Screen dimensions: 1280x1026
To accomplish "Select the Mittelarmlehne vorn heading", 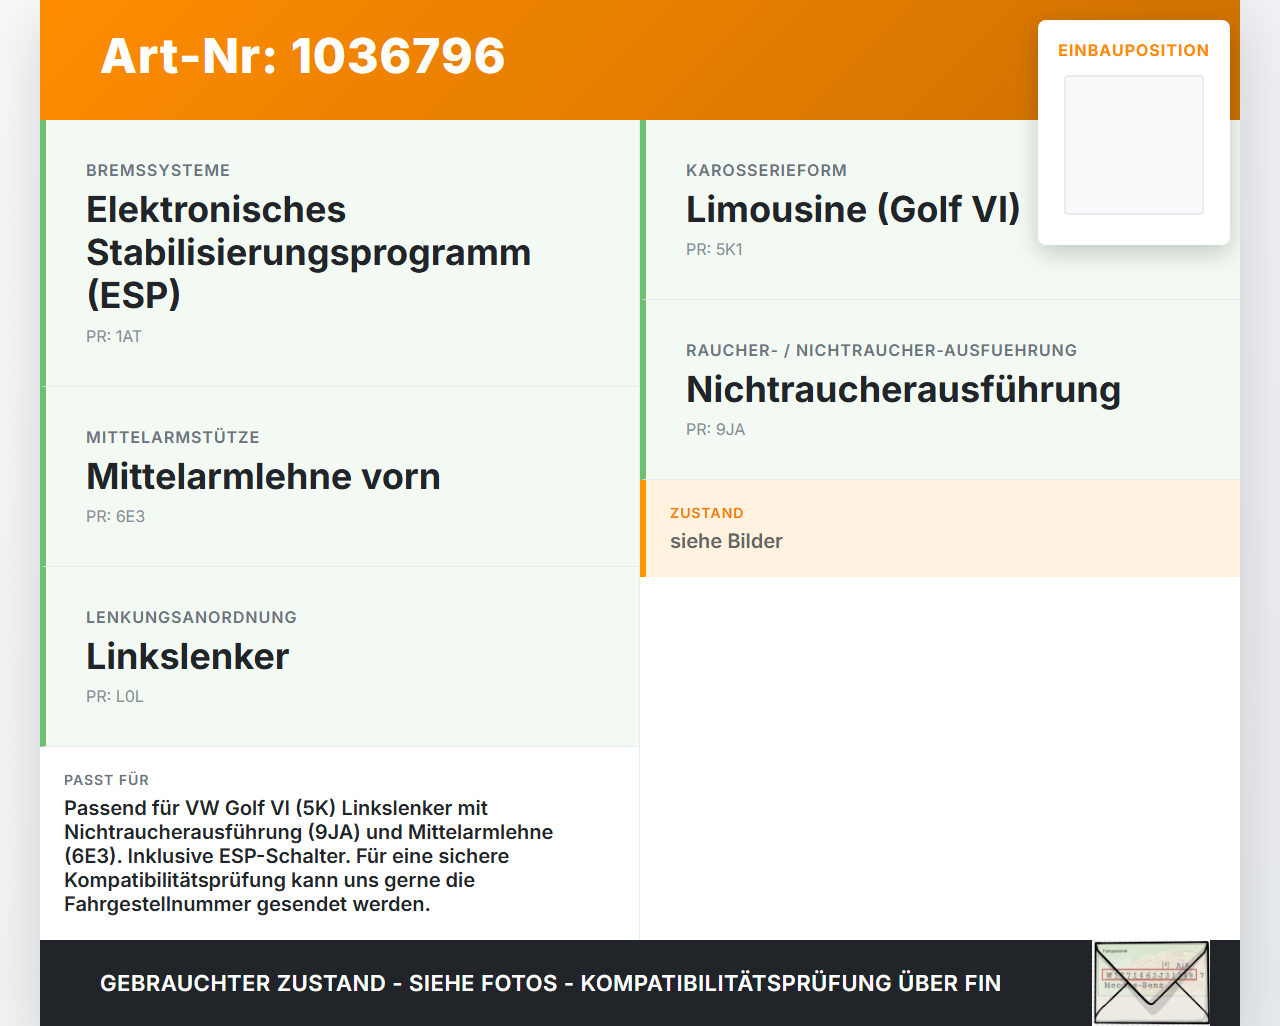I will [263, 476].
